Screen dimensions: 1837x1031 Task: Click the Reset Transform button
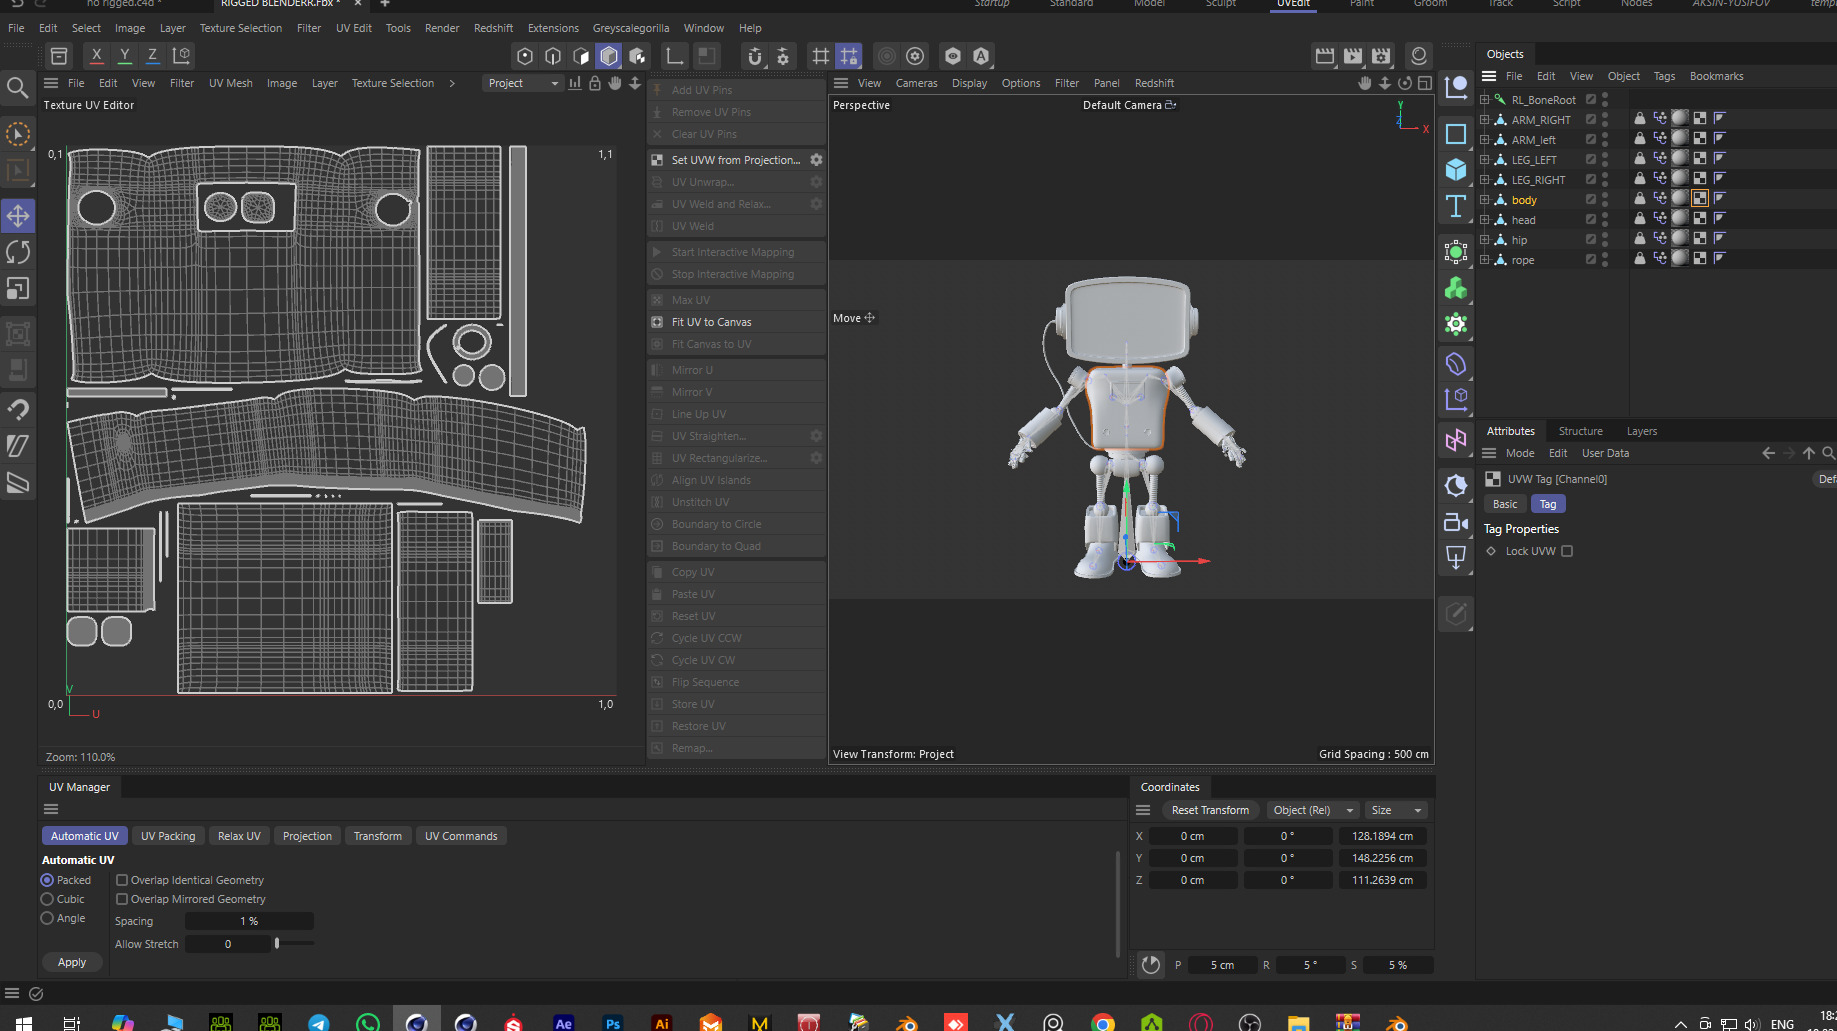pos(1210,810)
